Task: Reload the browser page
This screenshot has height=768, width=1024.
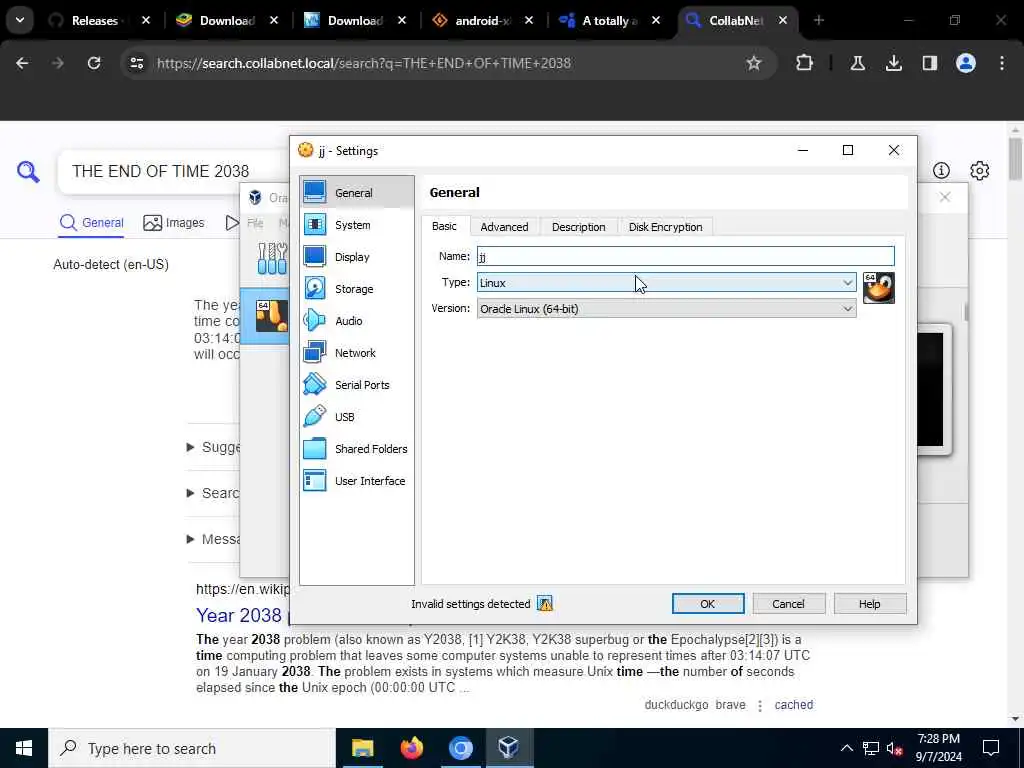Action: [x=94, y=63]
